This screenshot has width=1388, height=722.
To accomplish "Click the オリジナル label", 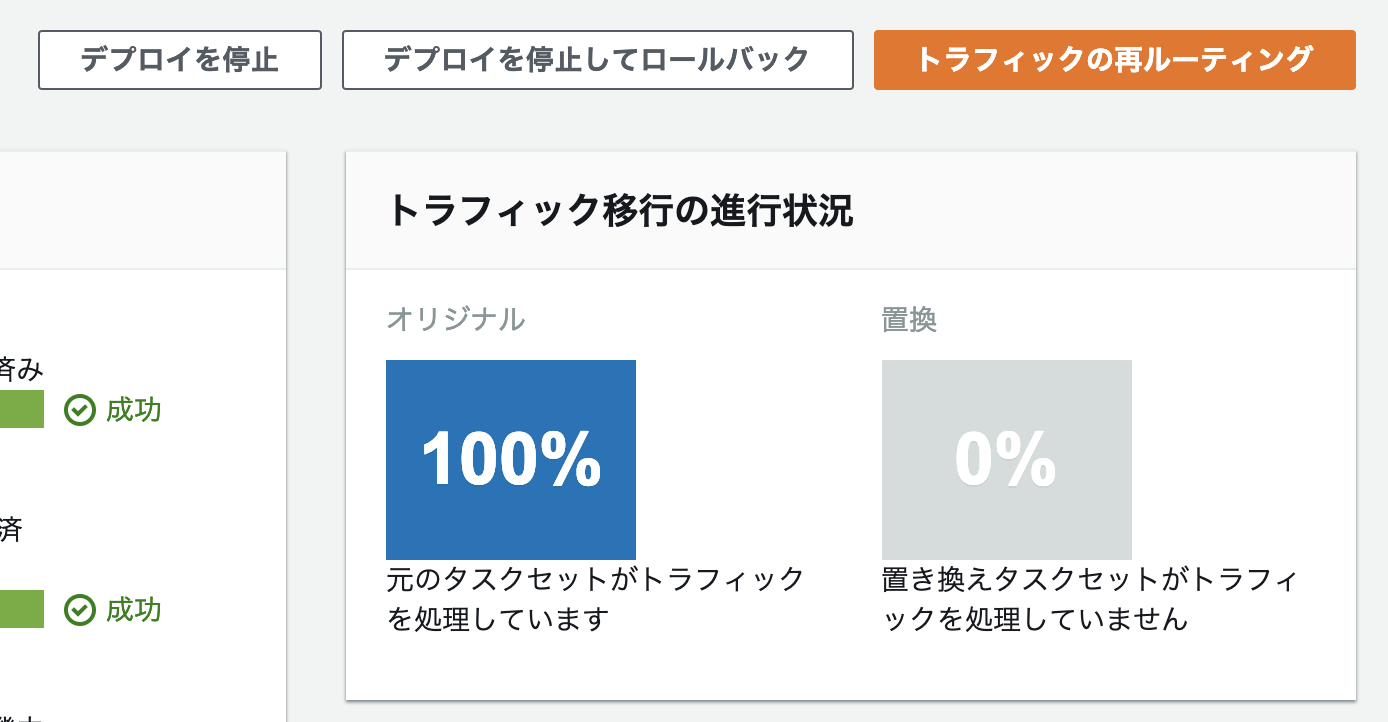I will (455, 319).
